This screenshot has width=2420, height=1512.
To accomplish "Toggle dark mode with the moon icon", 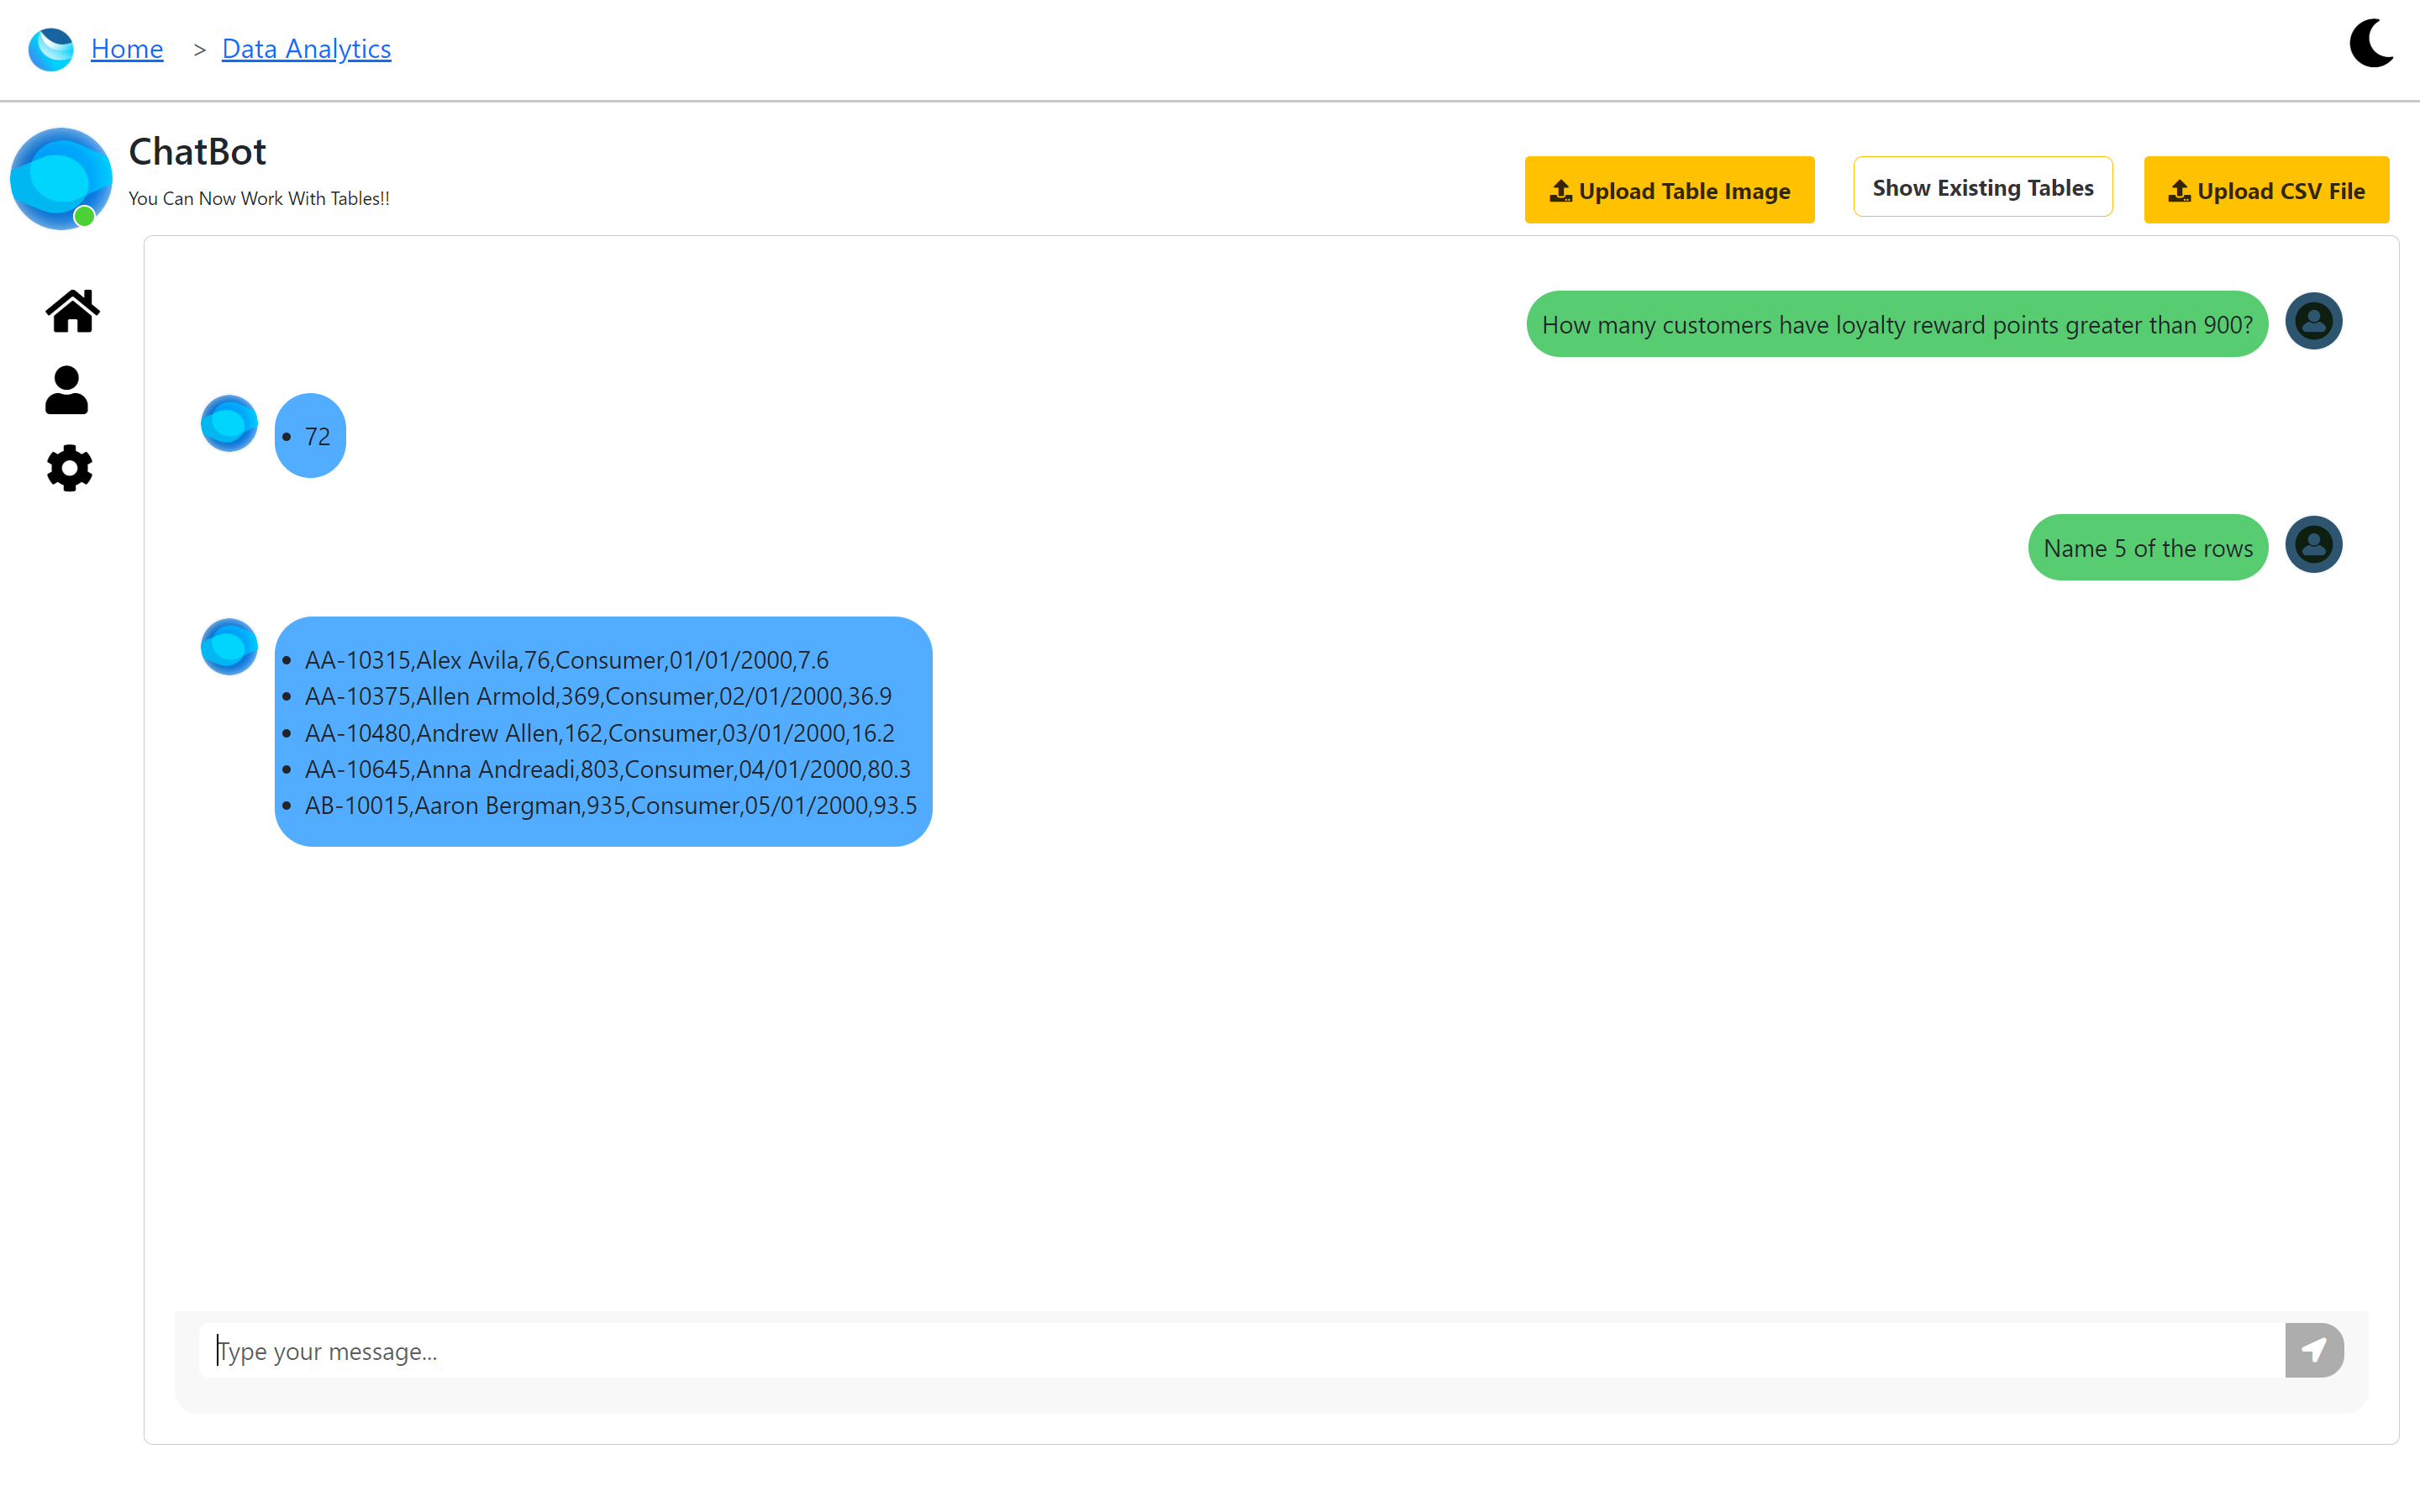I will click(2371, 44).
